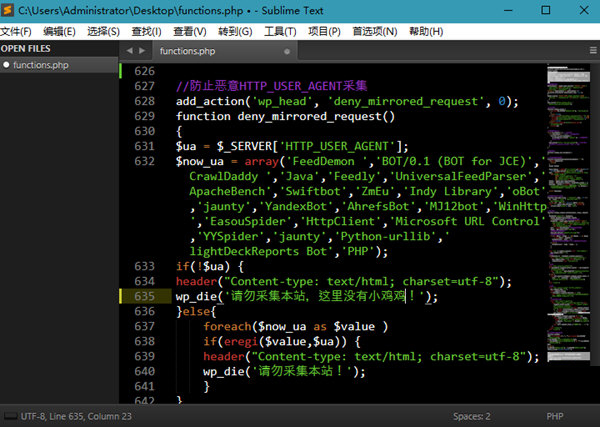Click the unsaved circle beside functions.php in sidebar
The width and height of the screenshot is (600, 427).
(6, 65)
